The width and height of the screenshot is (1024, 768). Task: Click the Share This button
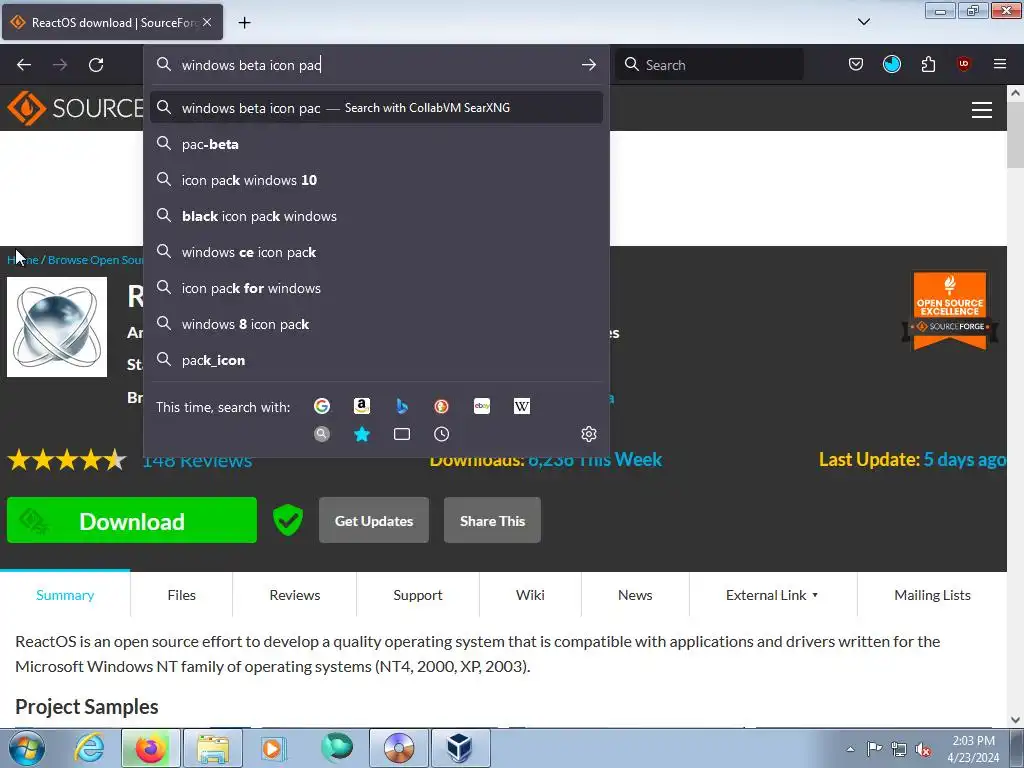pos(492,520)
